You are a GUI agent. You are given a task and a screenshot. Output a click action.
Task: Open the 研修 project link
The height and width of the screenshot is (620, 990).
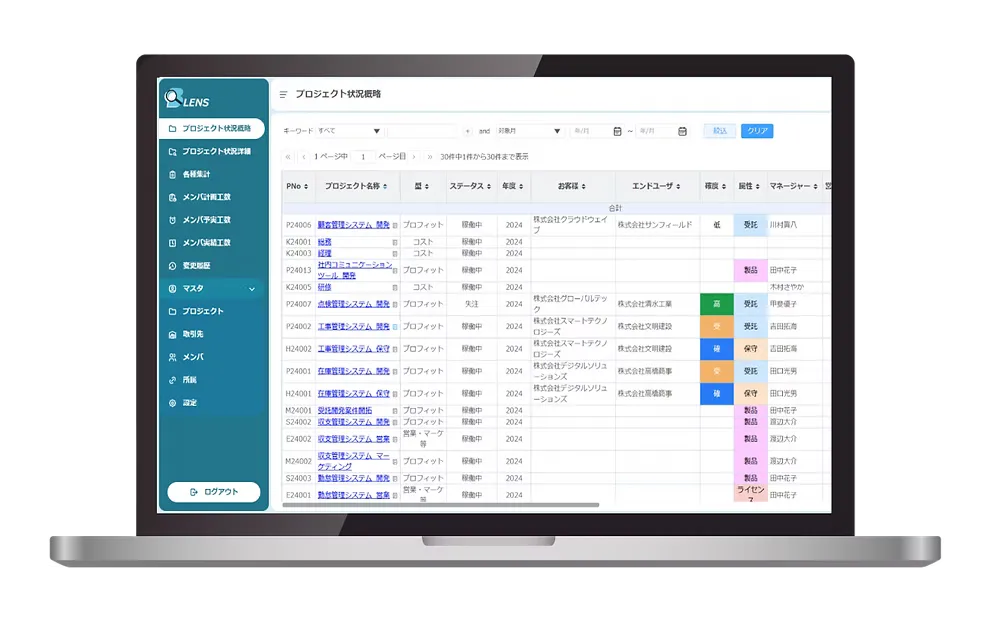point(325,287)
